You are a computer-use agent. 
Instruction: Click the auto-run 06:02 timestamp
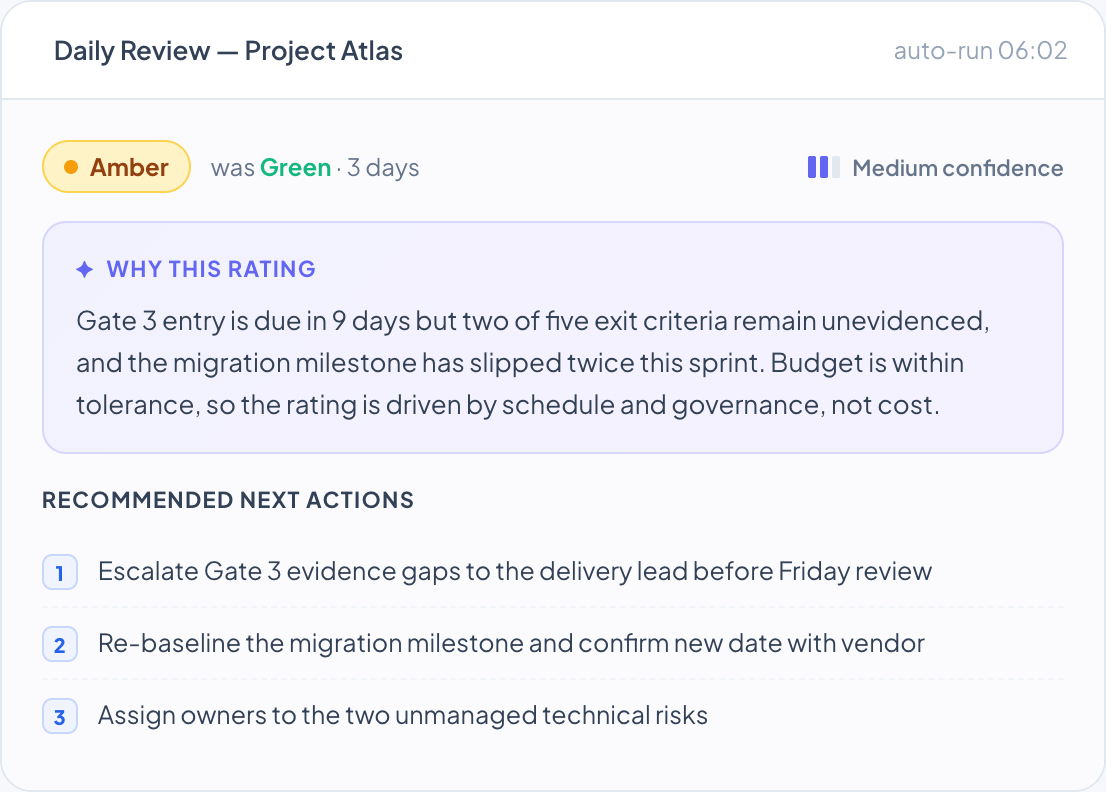click(x=980, y=51)
